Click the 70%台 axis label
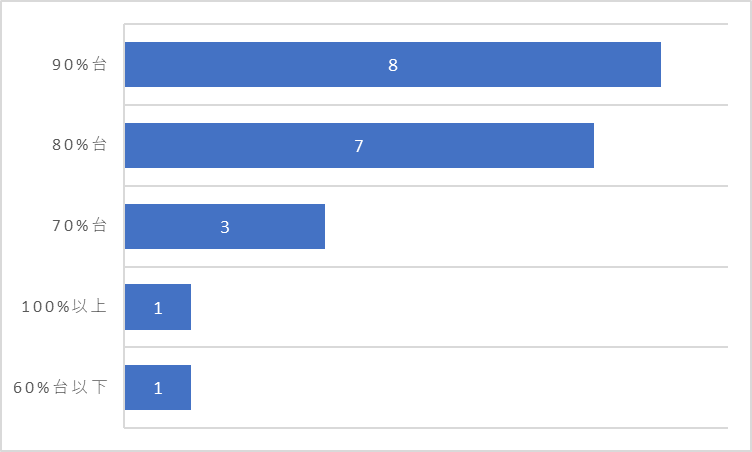Screen dimensions: 752x452 tap(79, 226)
